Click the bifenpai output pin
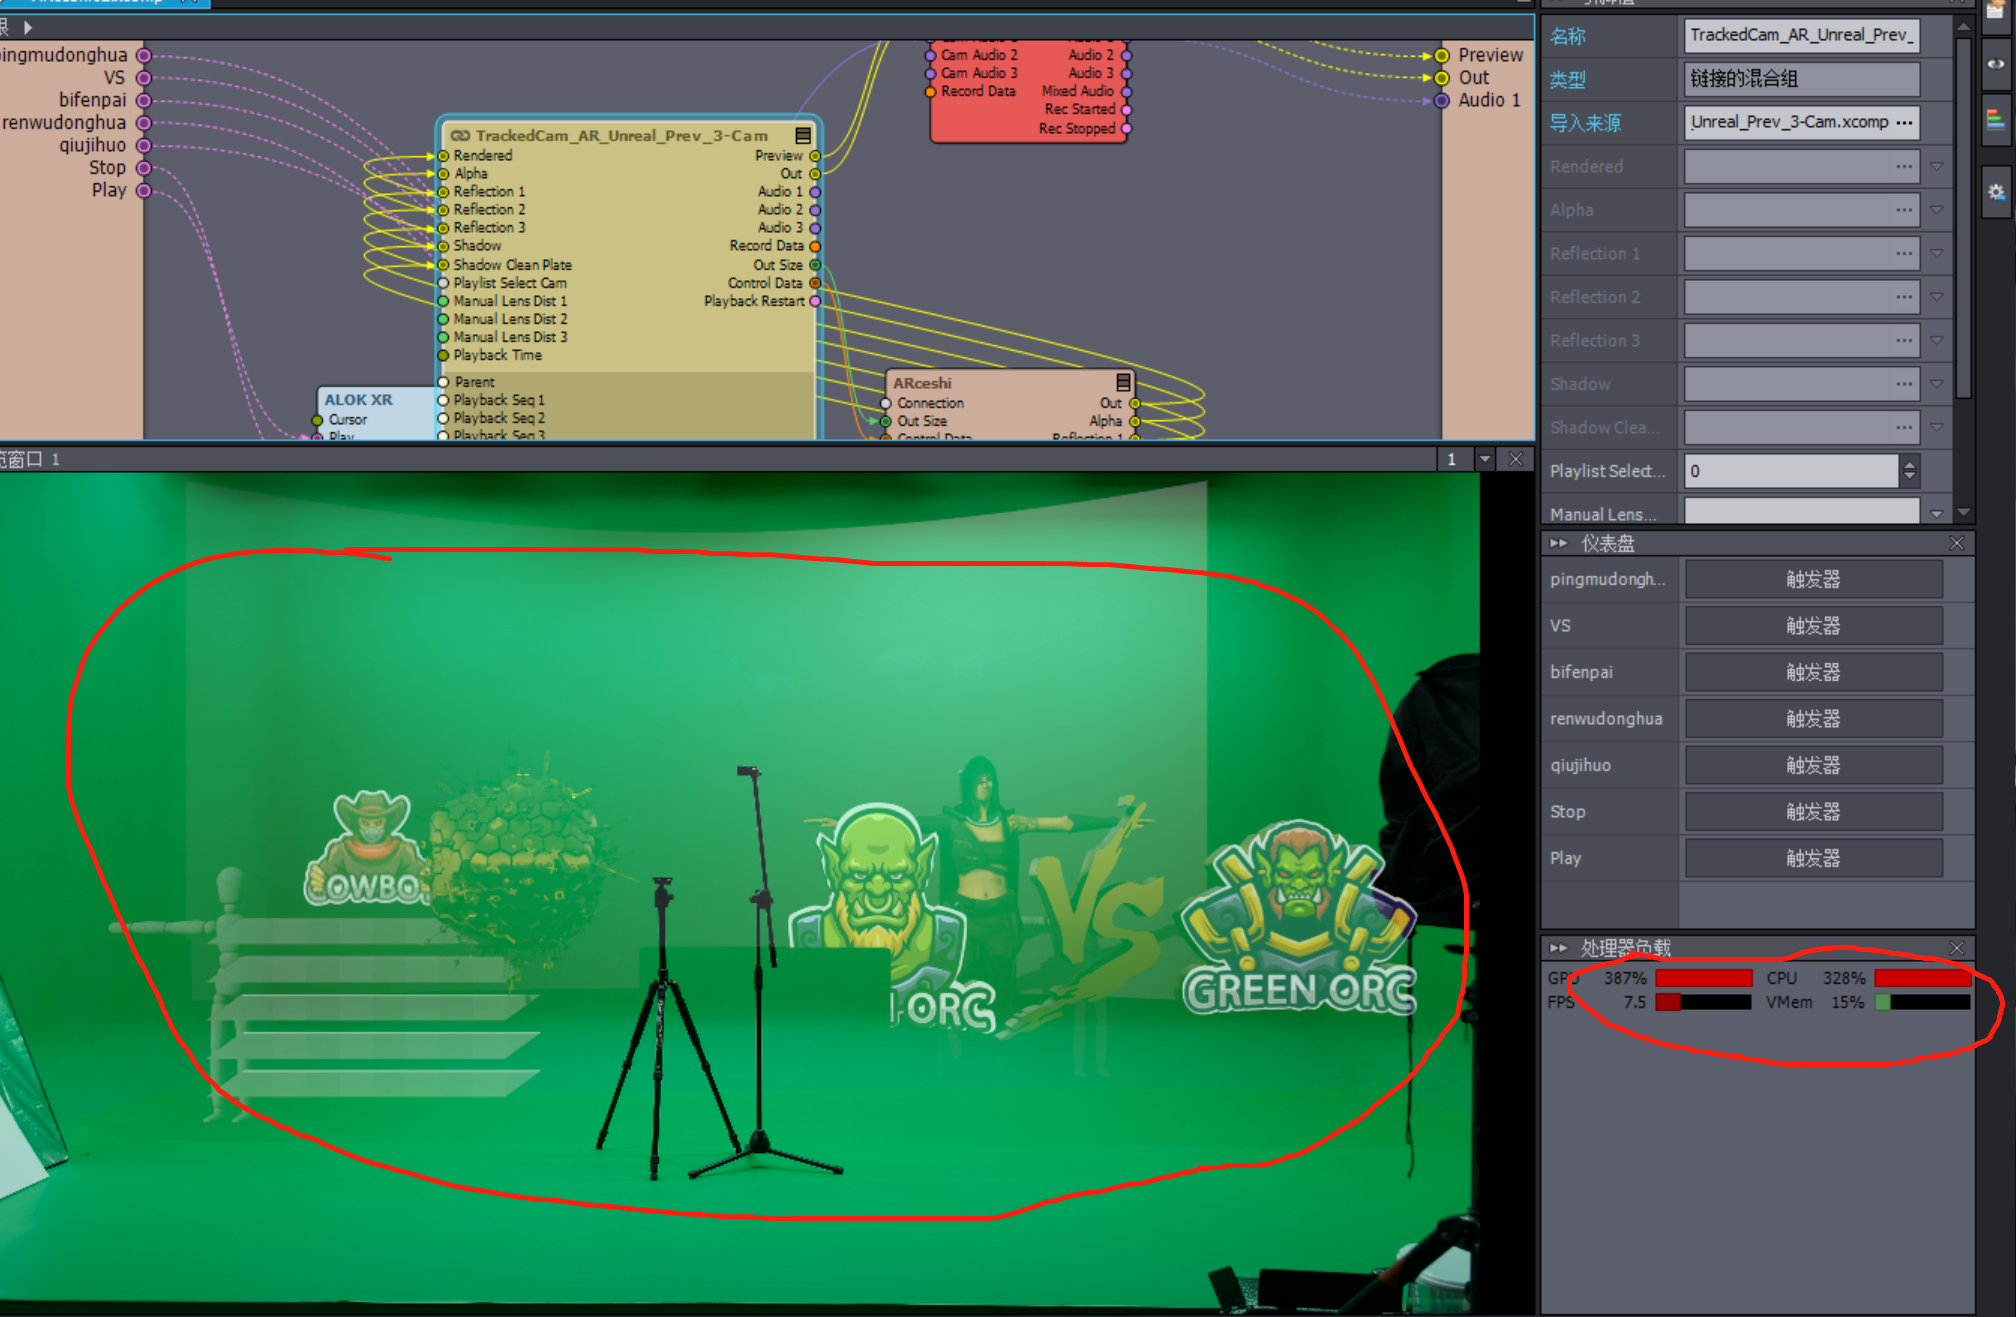This screenshot has width=2016, height=1317. tap(143, 100)
